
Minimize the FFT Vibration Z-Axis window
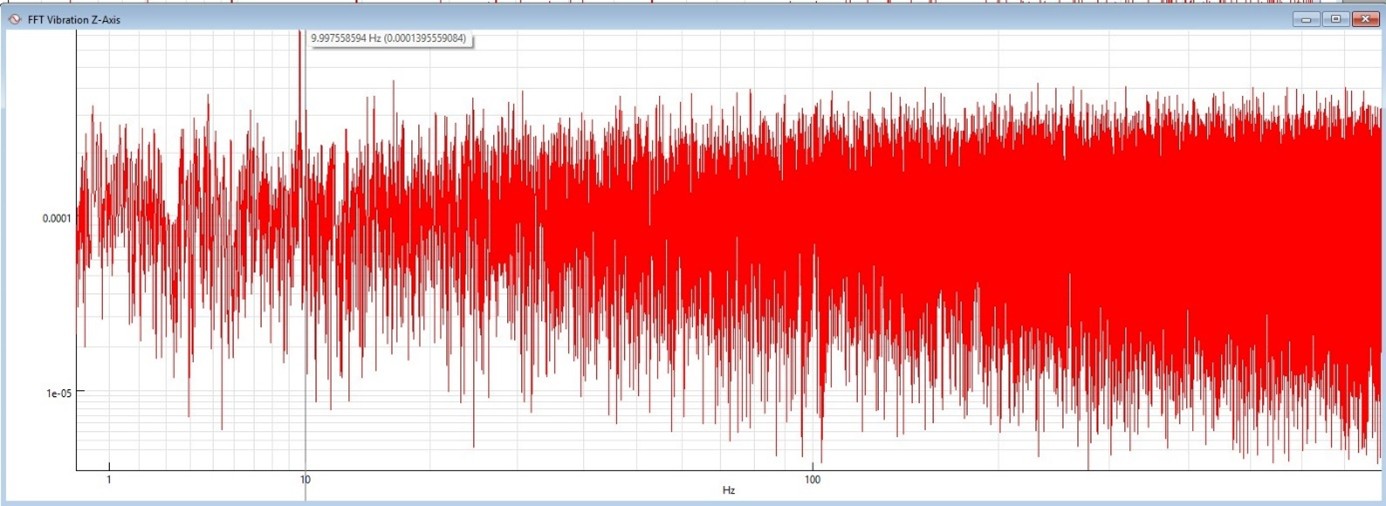pyautogui.click(x=1304, y=19)
